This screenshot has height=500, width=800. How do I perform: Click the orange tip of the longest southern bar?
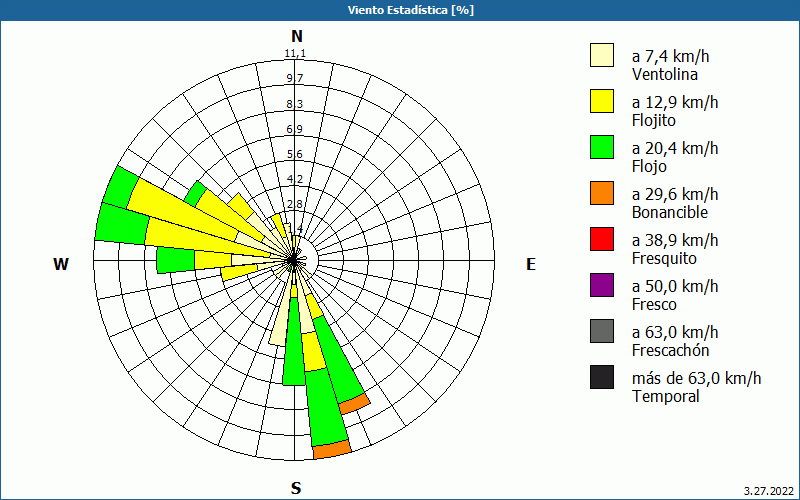[332, 449]
